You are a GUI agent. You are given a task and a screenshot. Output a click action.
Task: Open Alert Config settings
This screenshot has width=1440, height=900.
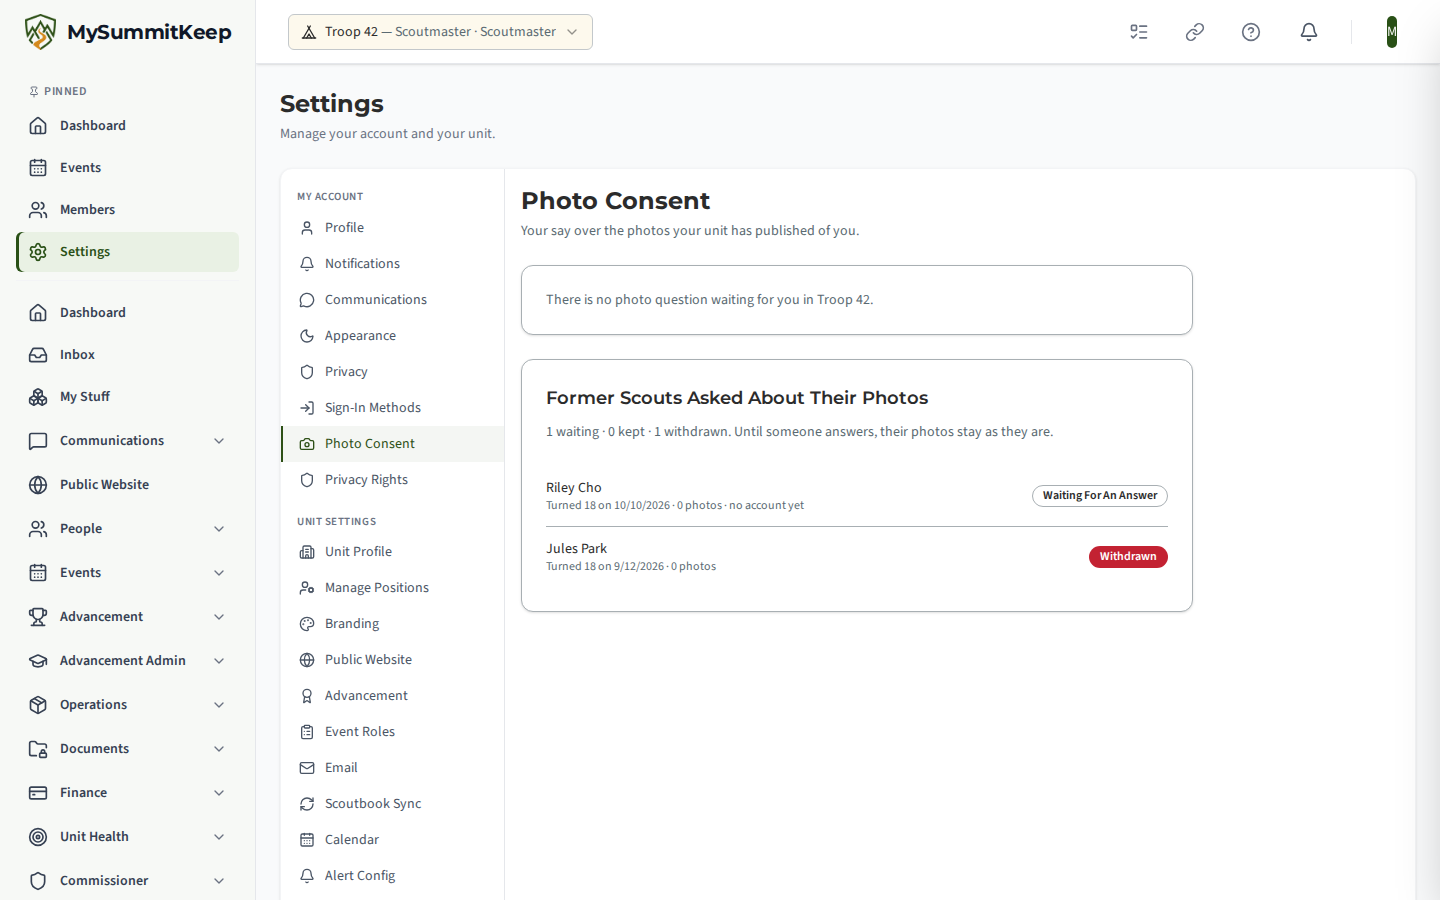(392, 876)
